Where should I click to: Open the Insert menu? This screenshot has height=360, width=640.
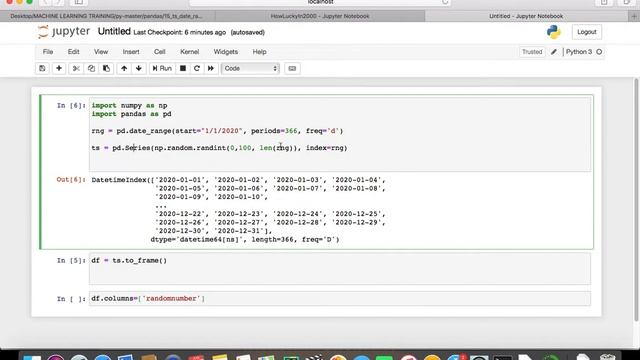pyautogui.click(x=131, y=52)
